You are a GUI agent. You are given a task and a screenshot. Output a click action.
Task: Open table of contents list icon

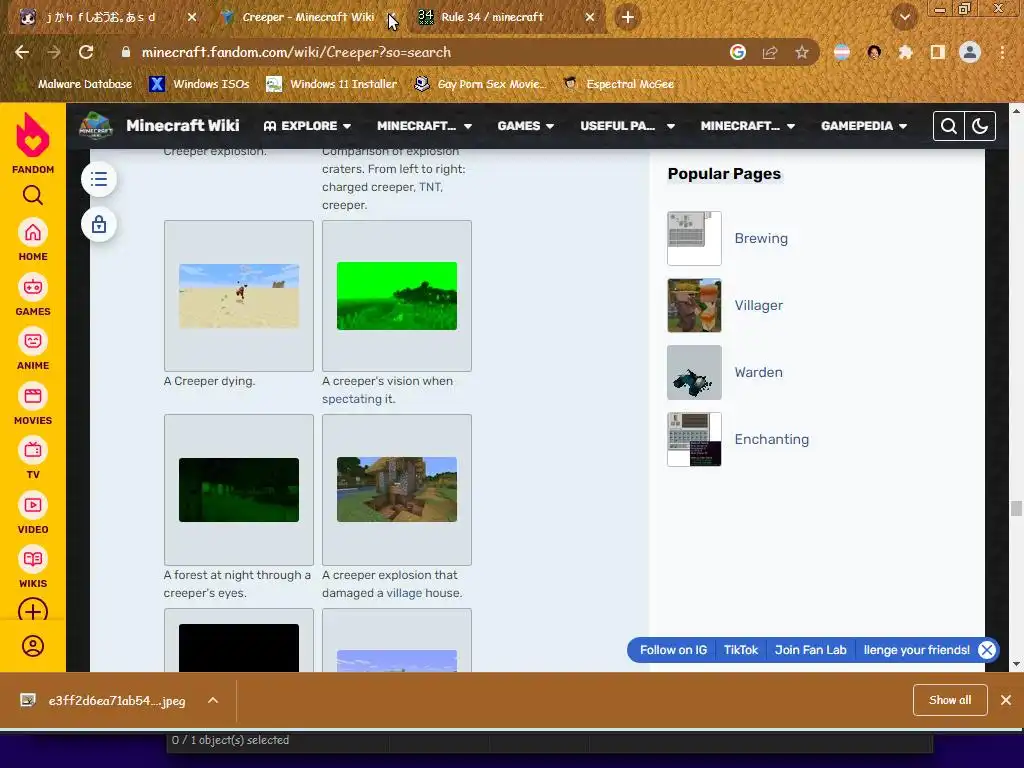click(99, 179)
